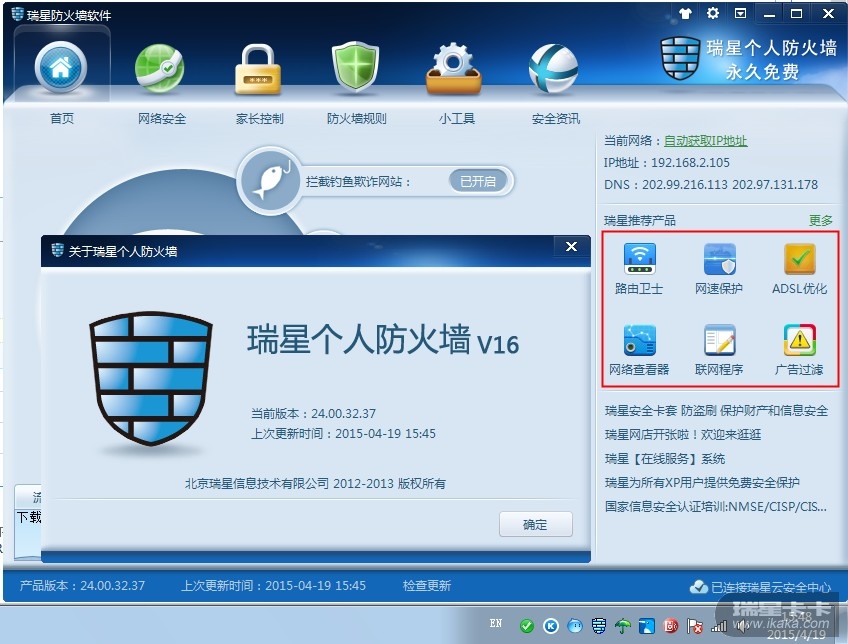The image size is (848, 644).
Task: Click the phishing fish hook icon
Action: coord(271,181)
